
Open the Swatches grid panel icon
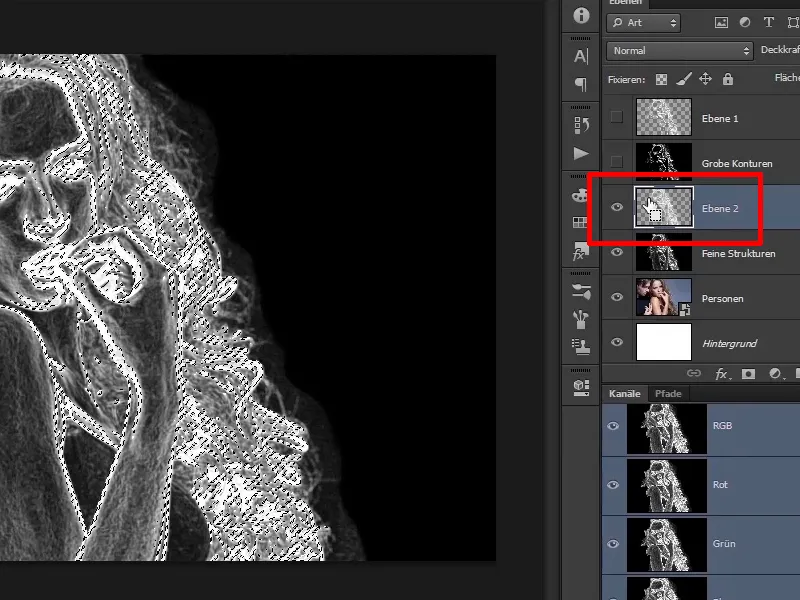[x=580, y=222]
